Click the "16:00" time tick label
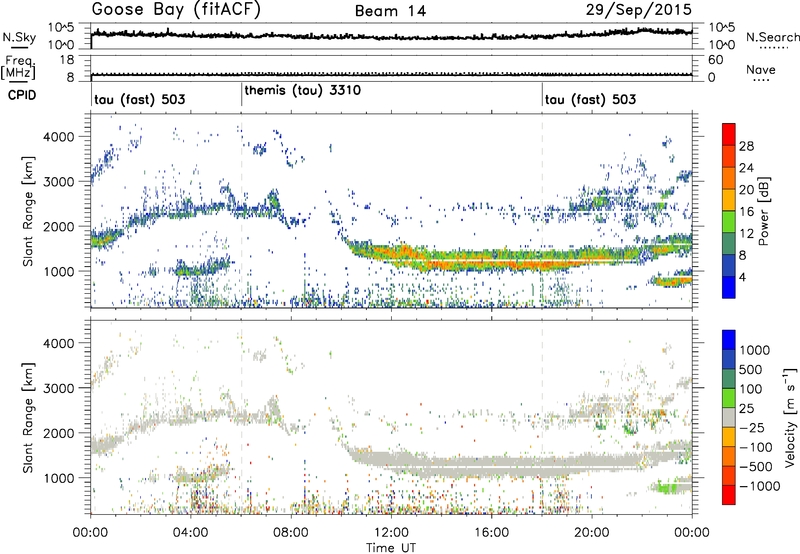The image size is (800, 554). [x=491, y=533]
